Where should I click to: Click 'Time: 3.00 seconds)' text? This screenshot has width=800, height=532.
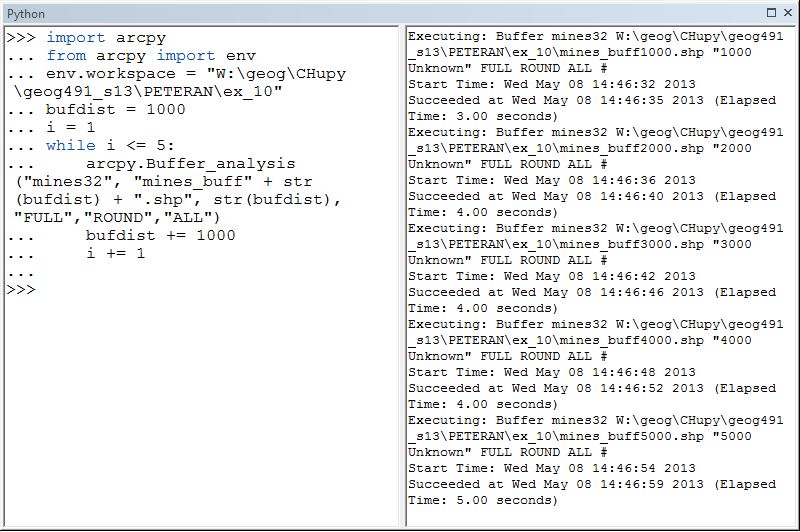483,116
